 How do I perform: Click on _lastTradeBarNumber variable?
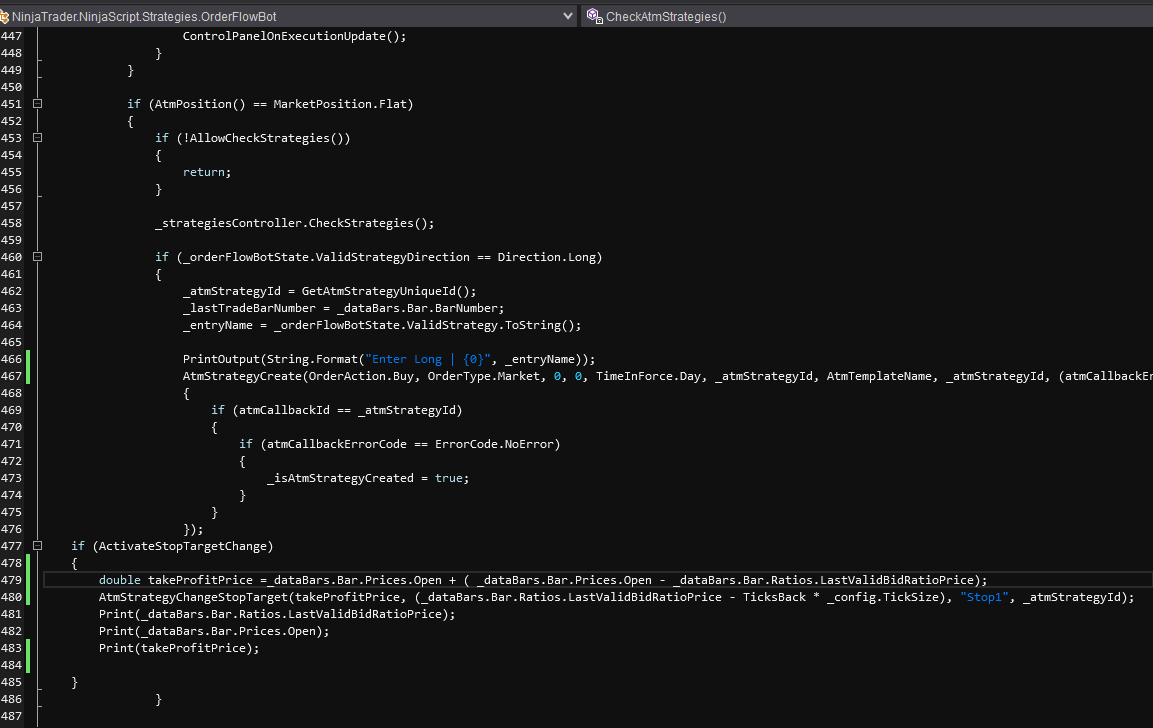pos(249,307)
